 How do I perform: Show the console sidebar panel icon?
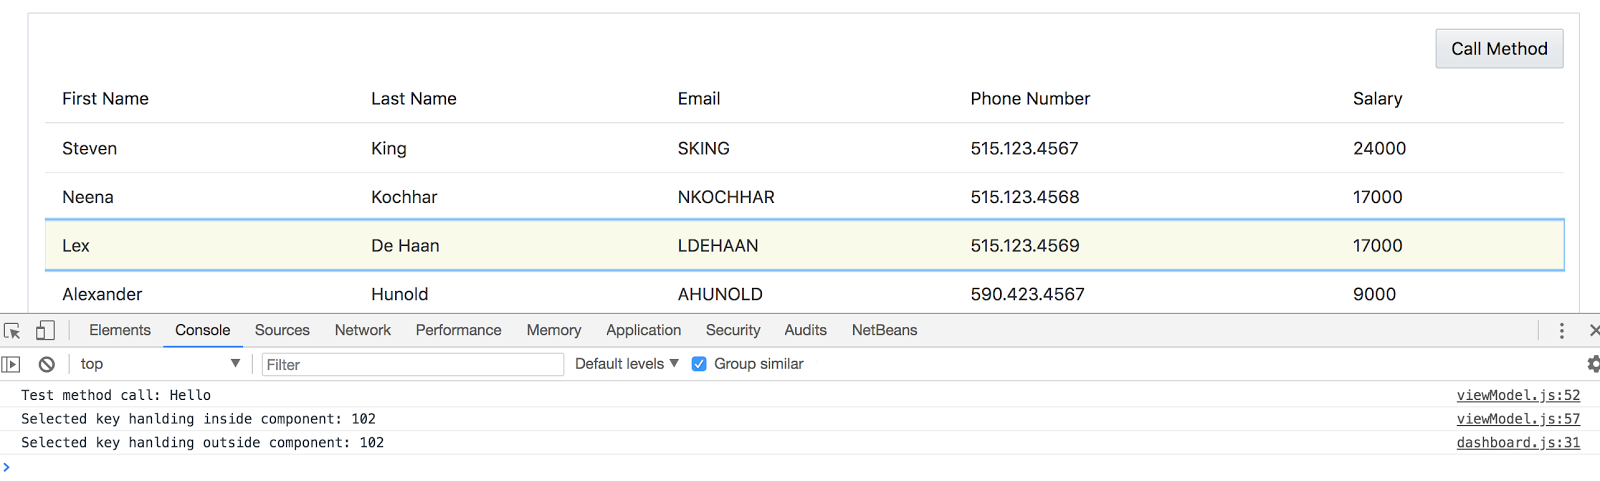tap(11, 364)
